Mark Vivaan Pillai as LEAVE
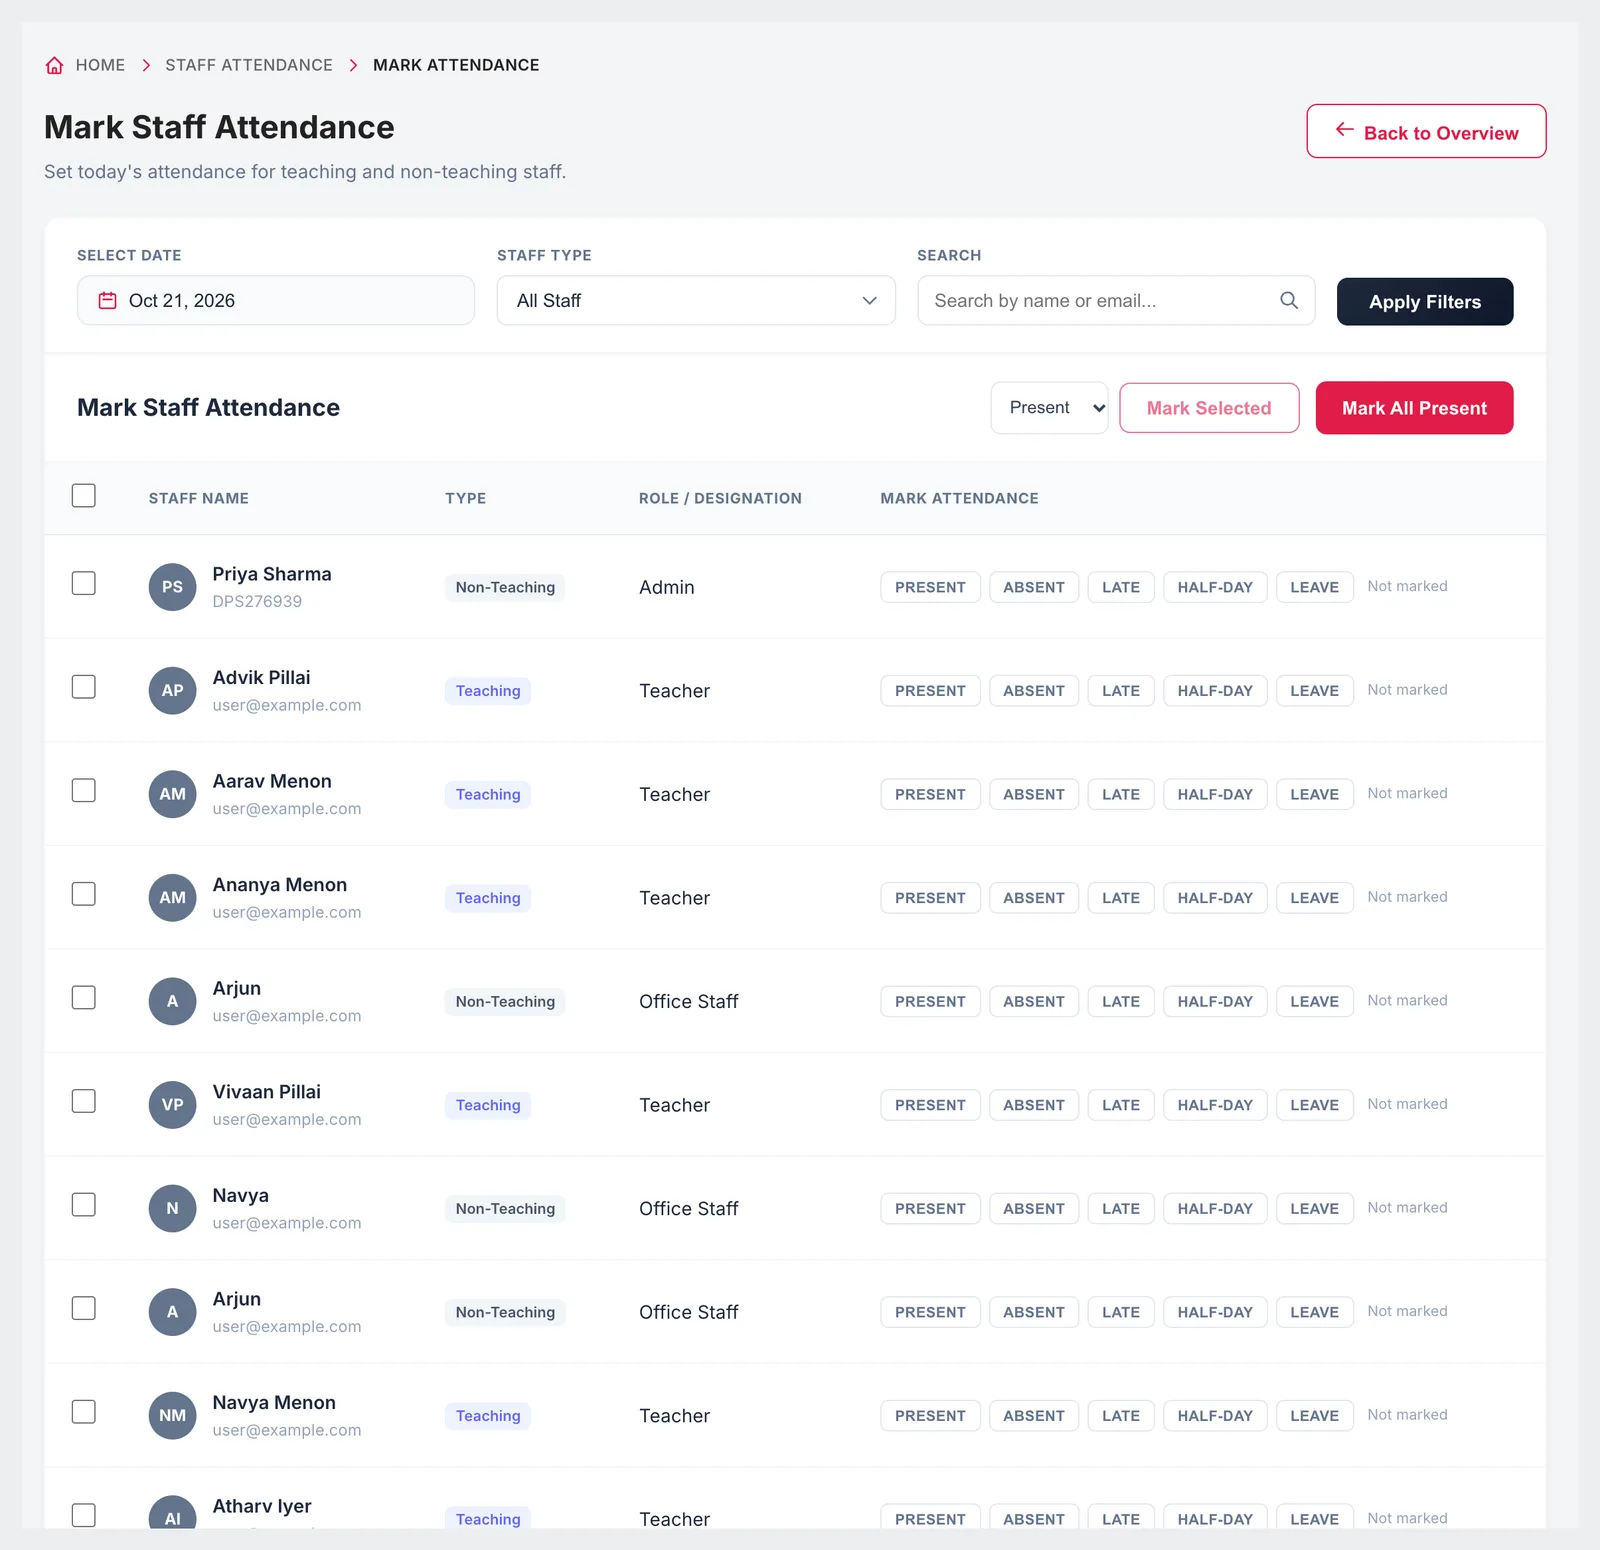 click(x=1314, y=1105)
